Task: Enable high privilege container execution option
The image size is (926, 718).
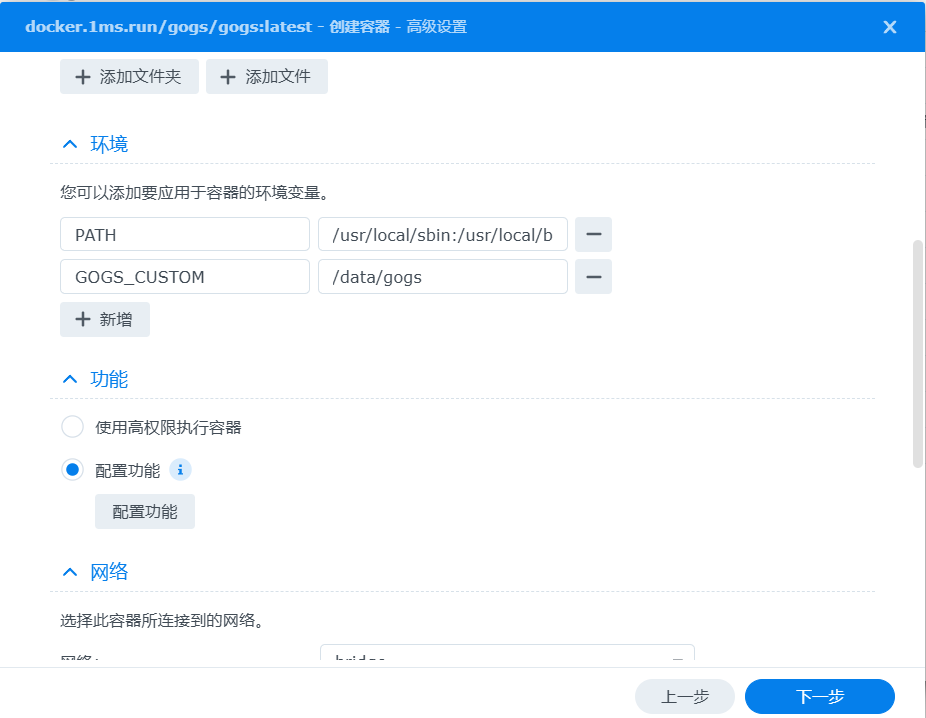Action: (x=72, y=426)
